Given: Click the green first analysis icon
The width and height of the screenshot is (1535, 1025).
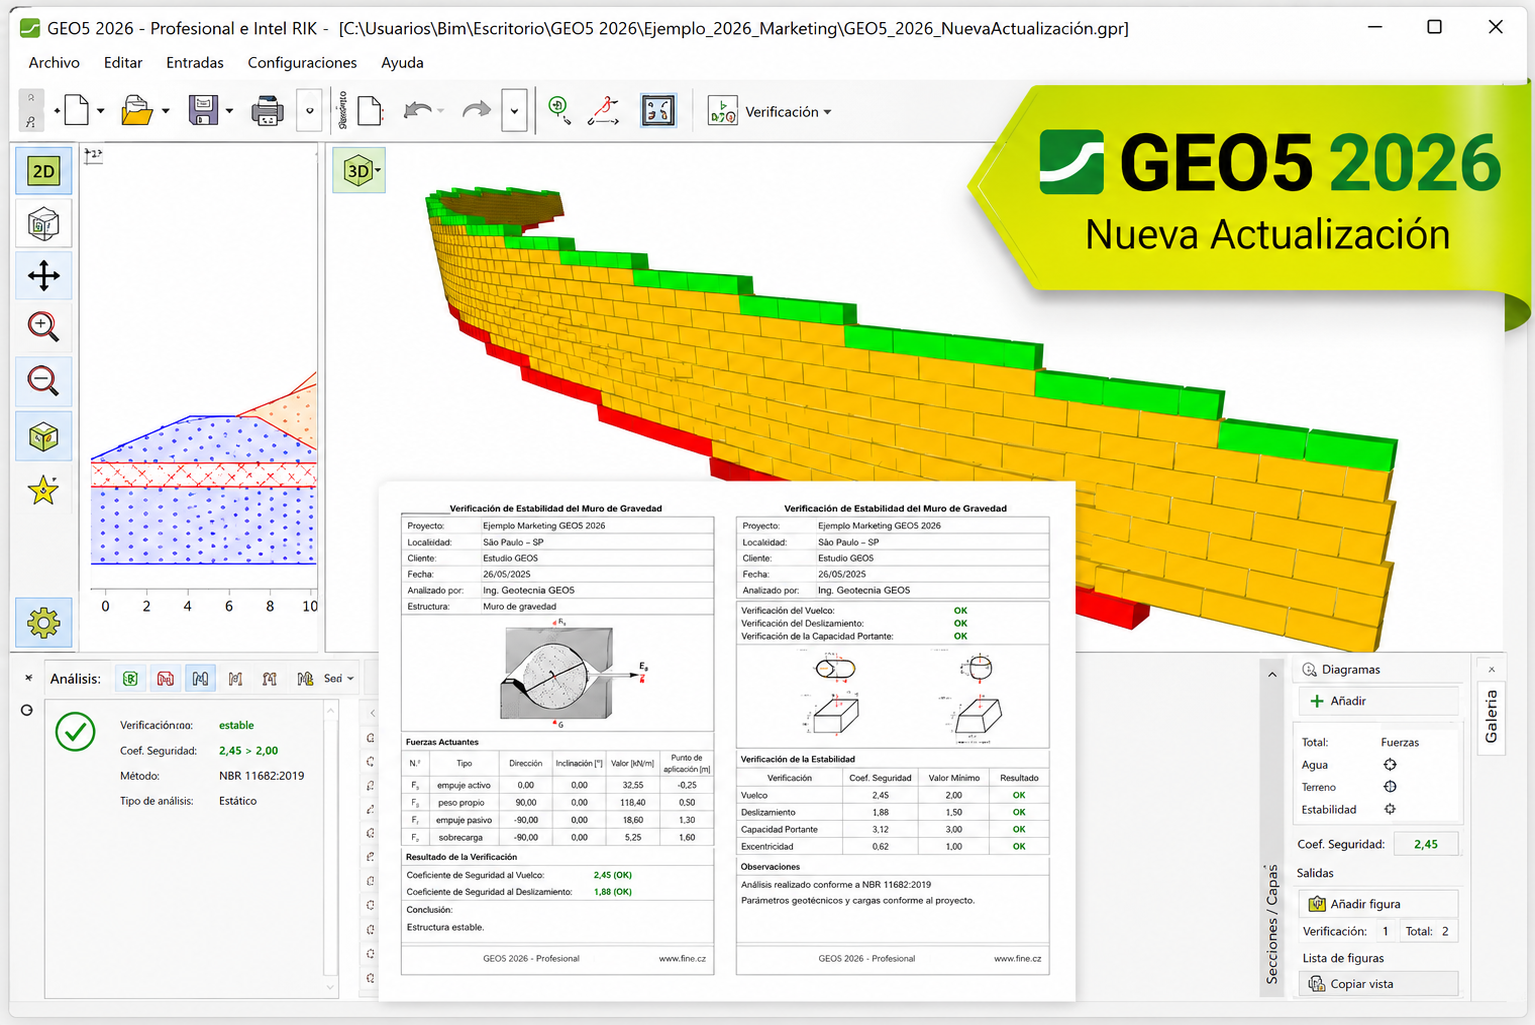Looking at the screenshot, I should tap(130, 679).
